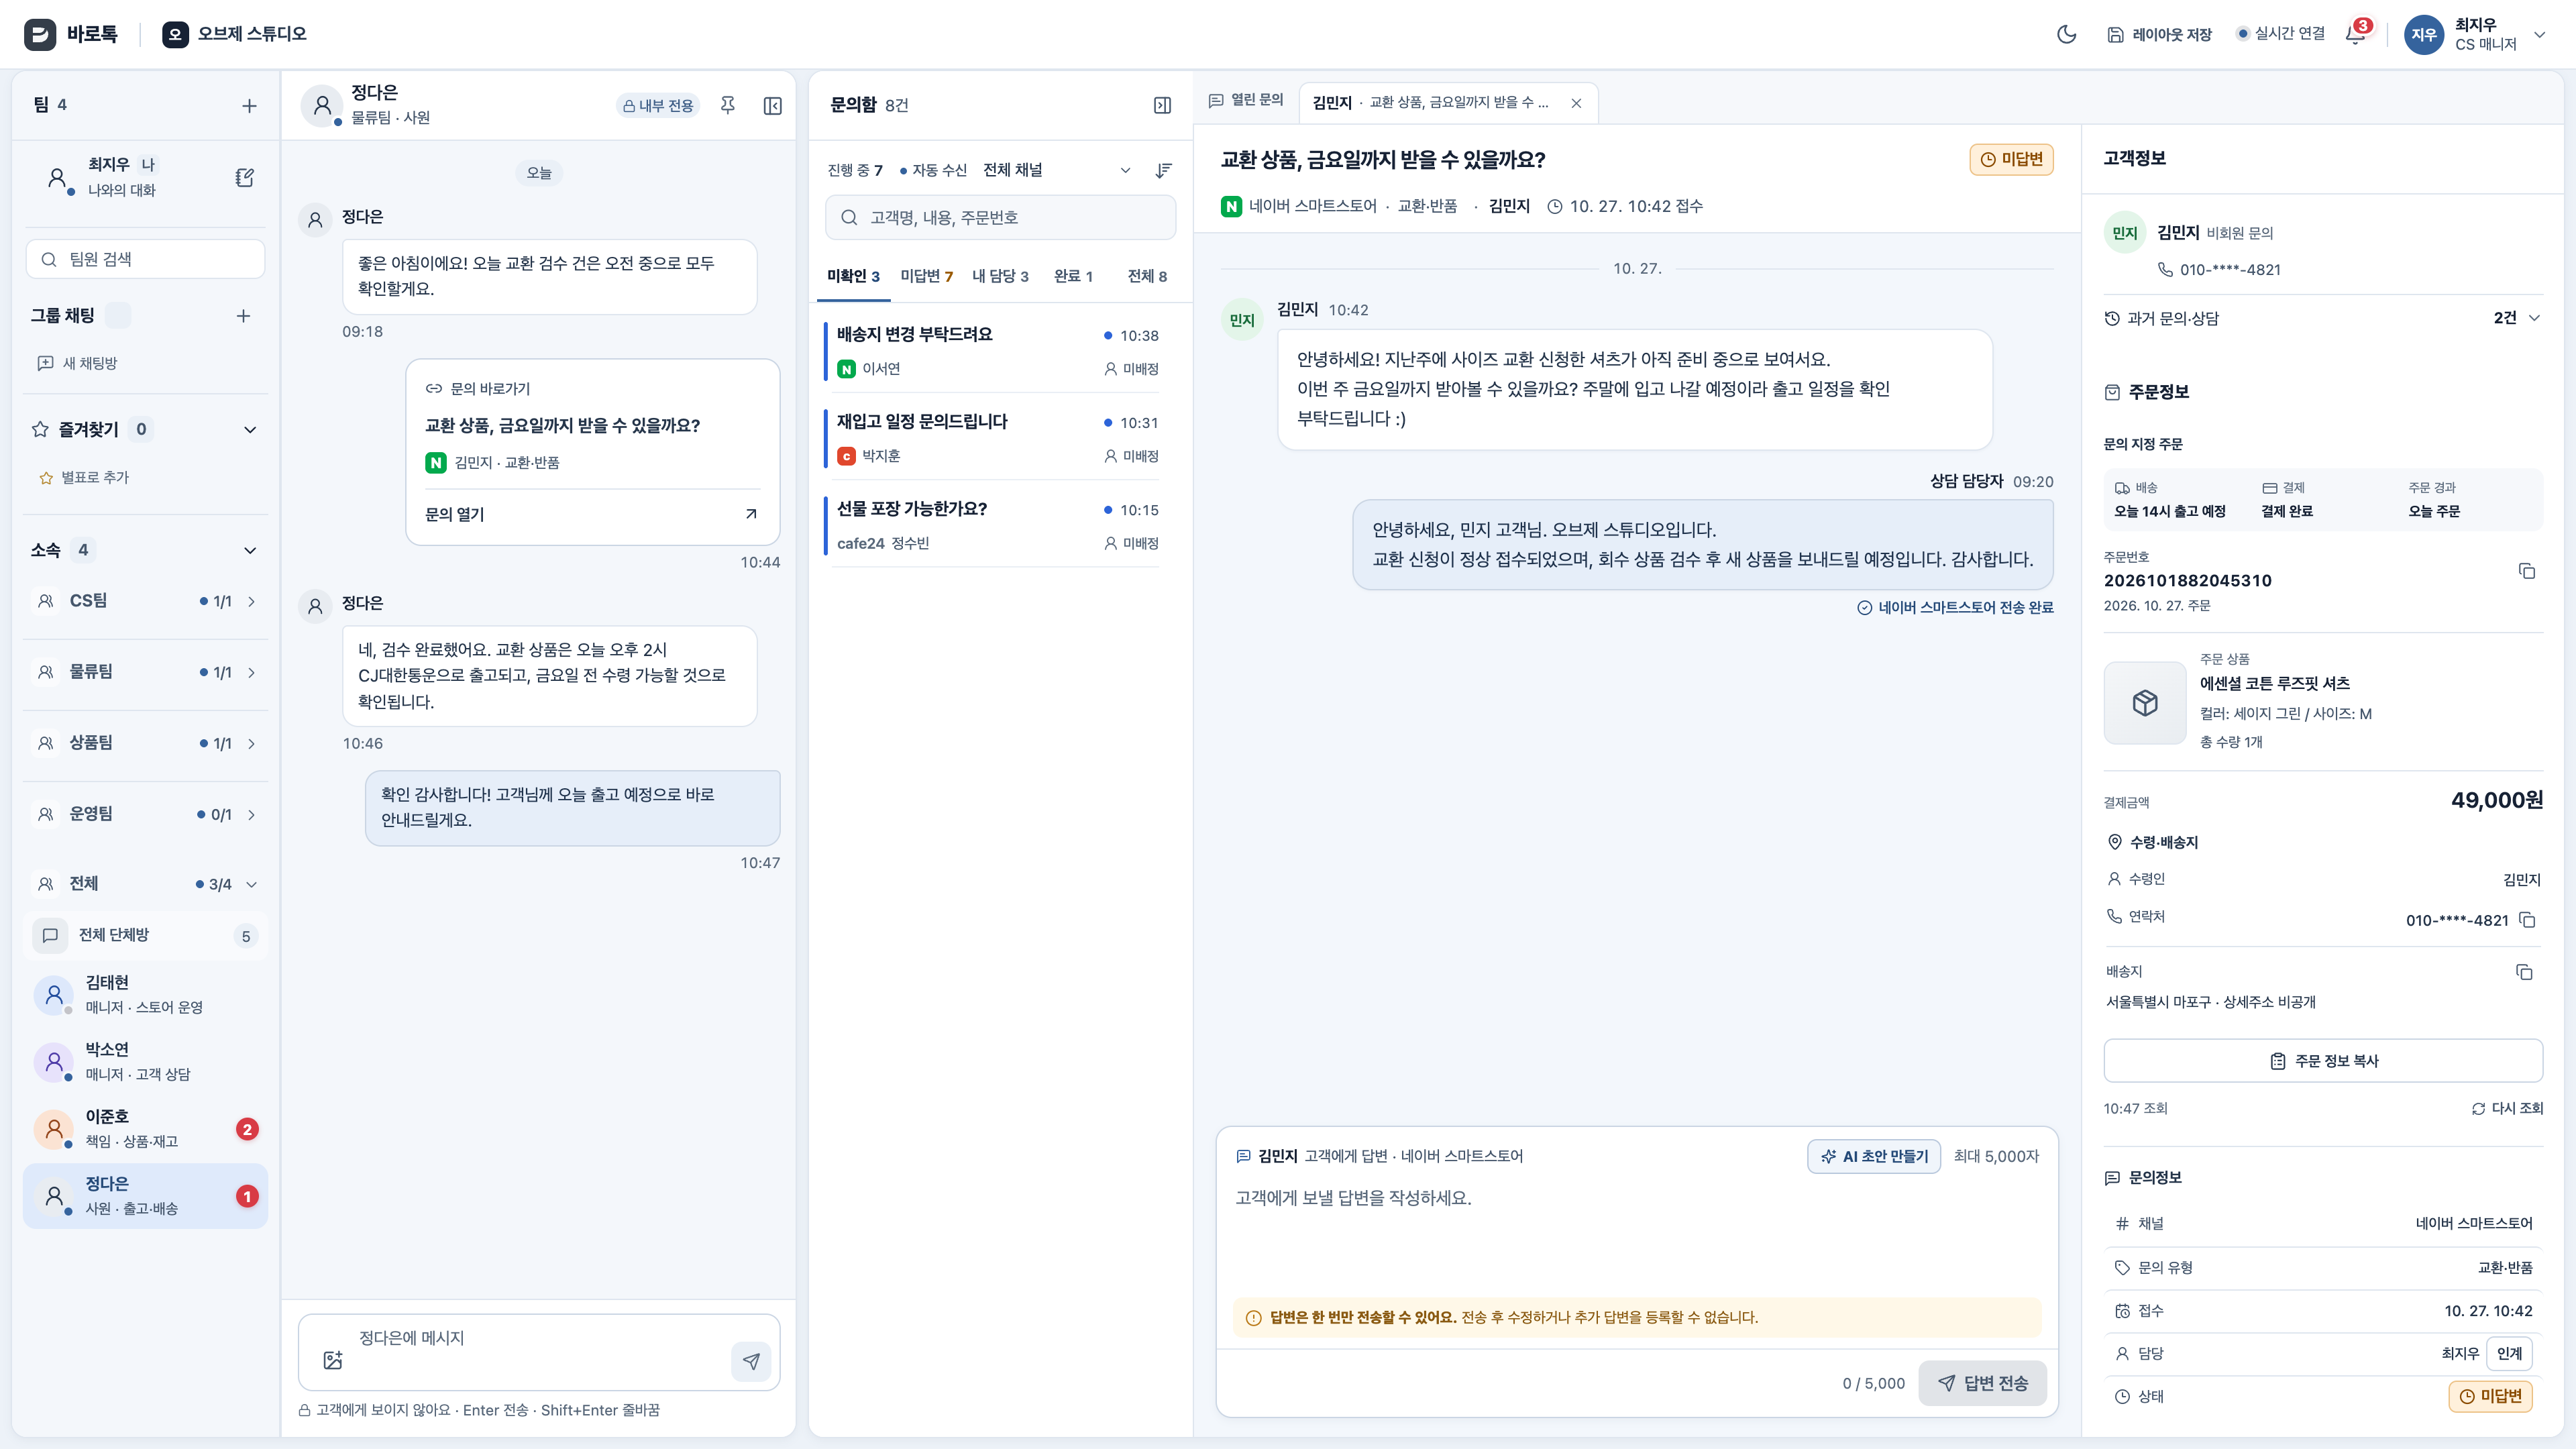
Task: Click the 인계 handover button
Action: point(2509,1353)
